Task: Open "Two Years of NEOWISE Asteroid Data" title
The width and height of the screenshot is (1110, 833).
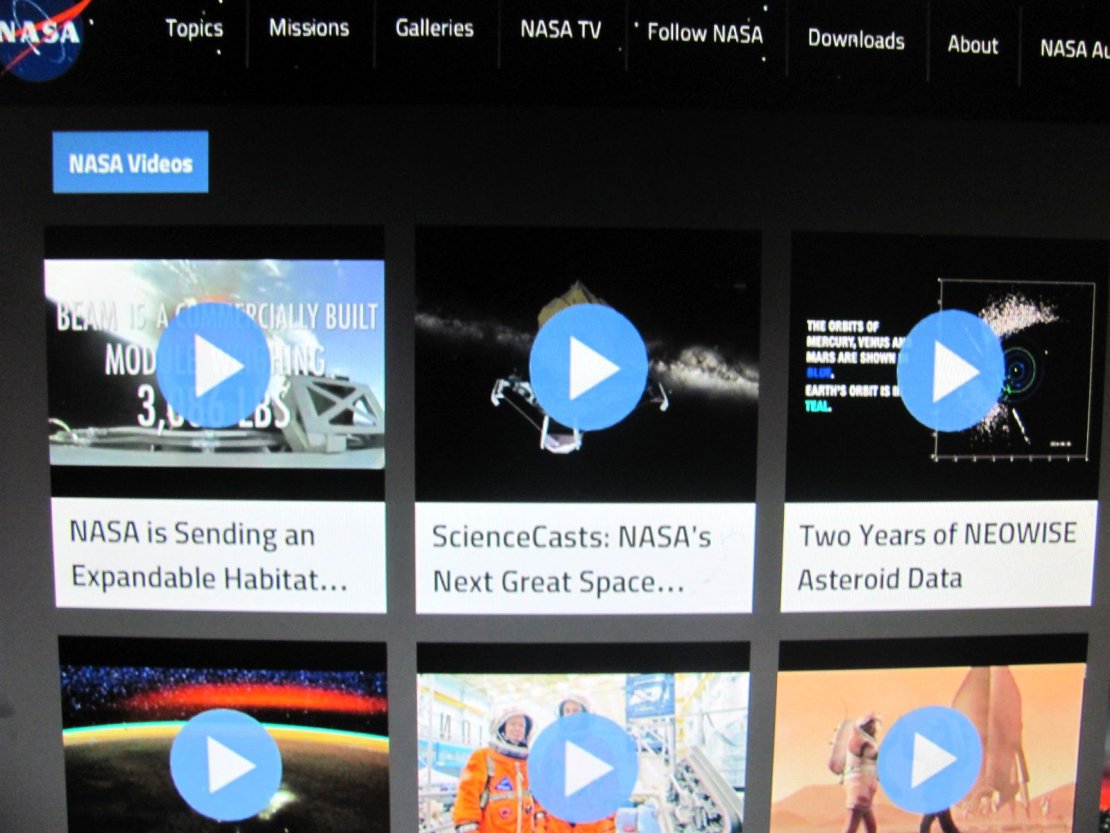Action: [937, 556]
